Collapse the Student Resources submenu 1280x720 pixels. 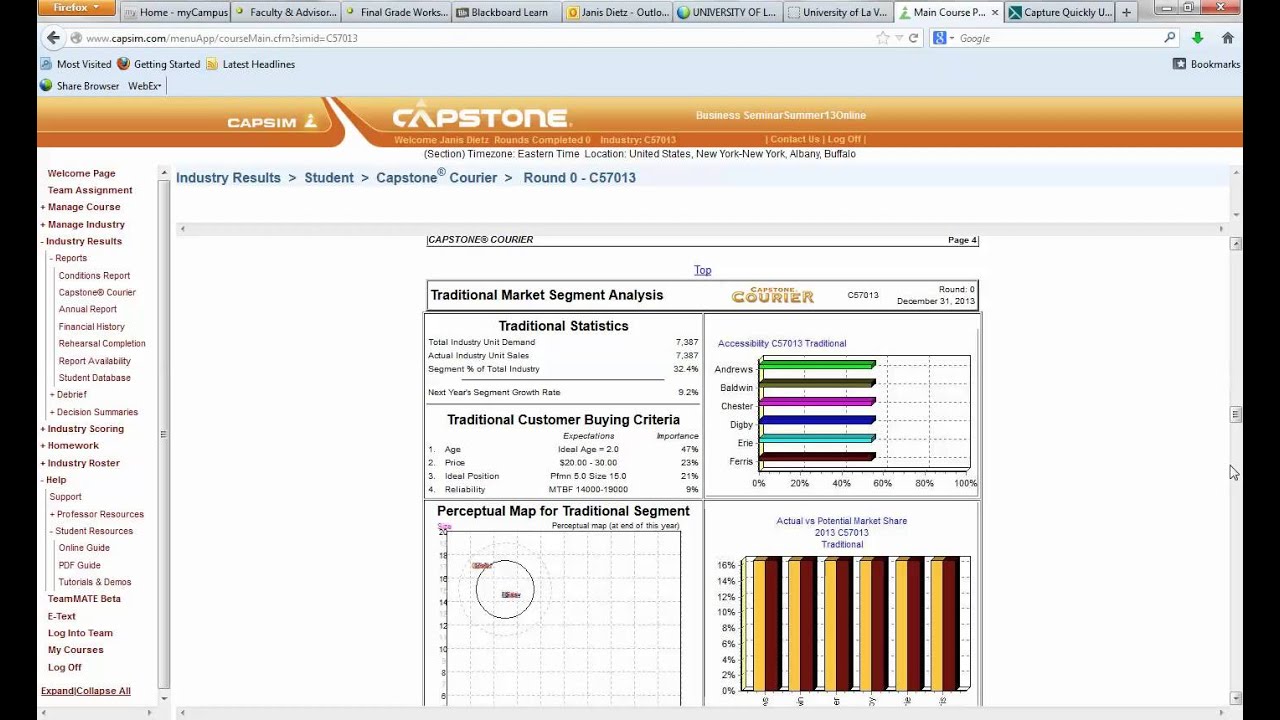91,531
